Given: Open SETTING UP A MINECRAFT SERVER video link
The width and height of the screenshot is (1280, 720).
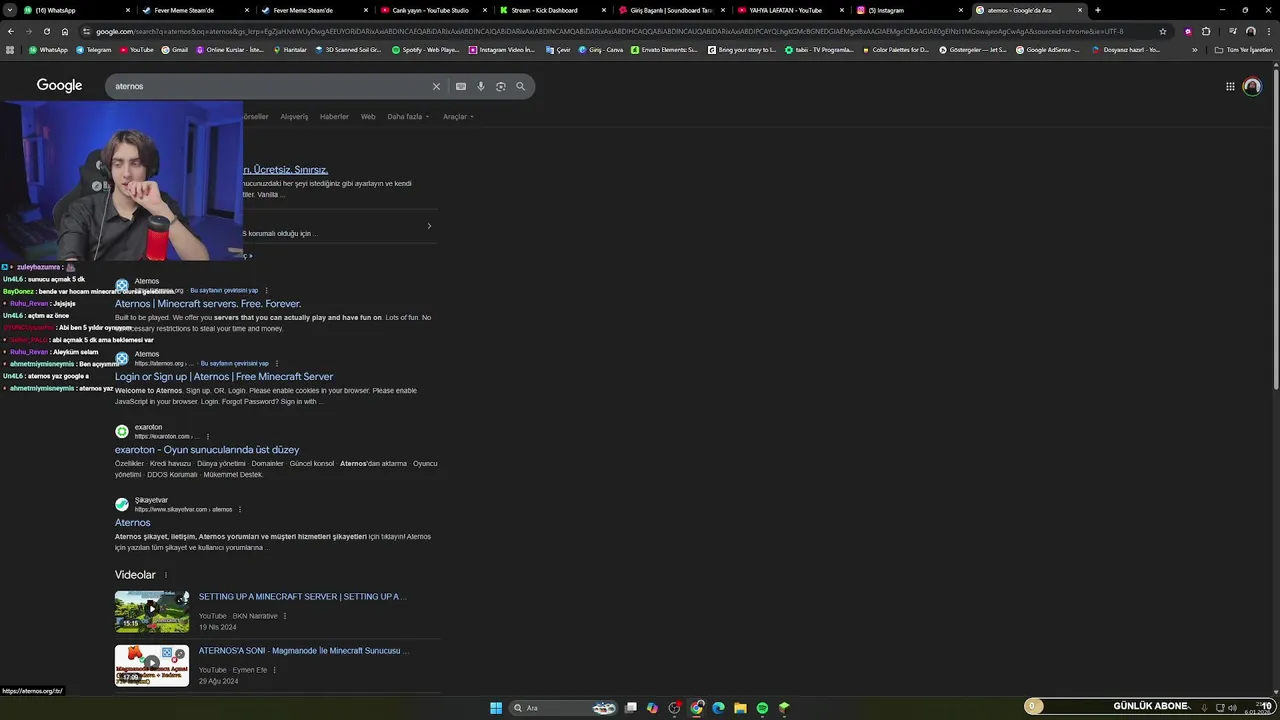Looking at the screenshot, I should point(302,597).
